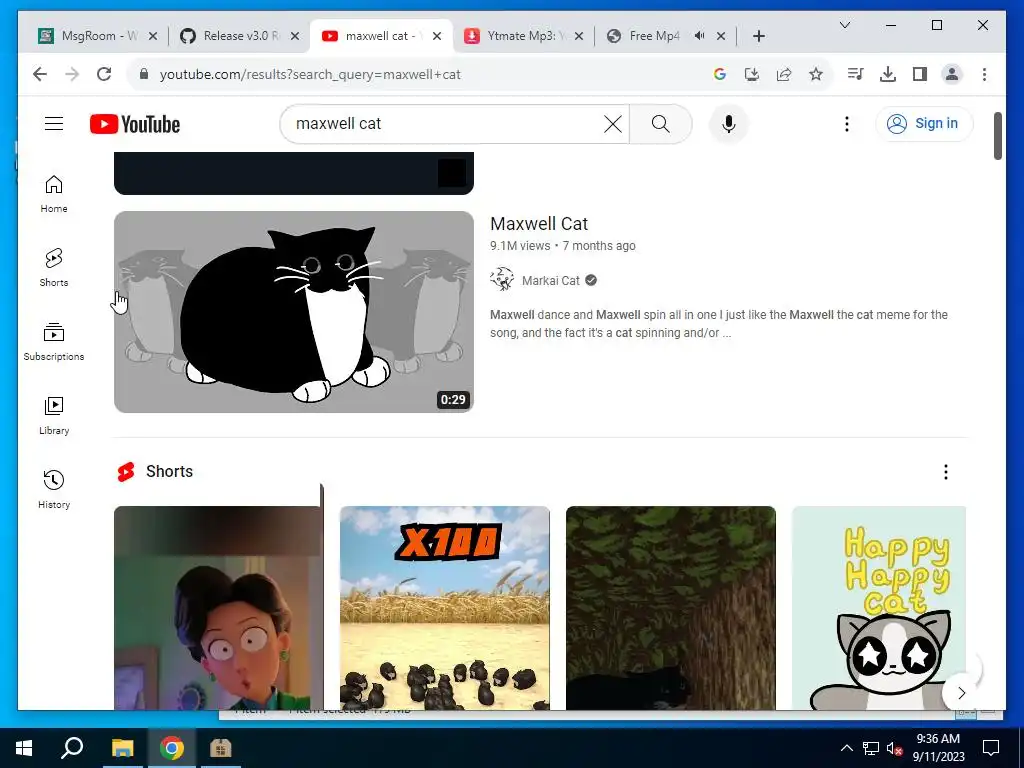Image resolution: width=1024 pixels, height=768 pixels.
Task: Open the Windows Start menu
Action: [x=24, y=748]
